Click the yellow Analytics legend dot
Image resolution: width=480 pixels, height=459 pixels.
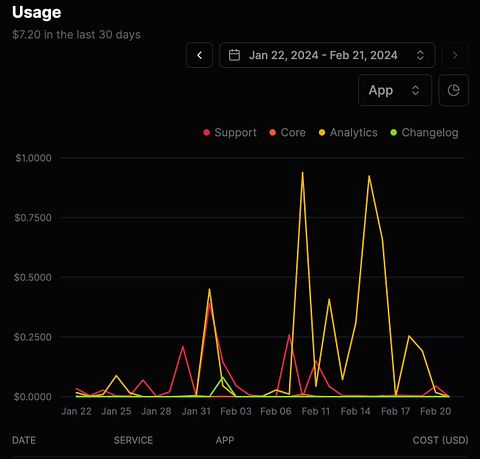click(322, 133)
